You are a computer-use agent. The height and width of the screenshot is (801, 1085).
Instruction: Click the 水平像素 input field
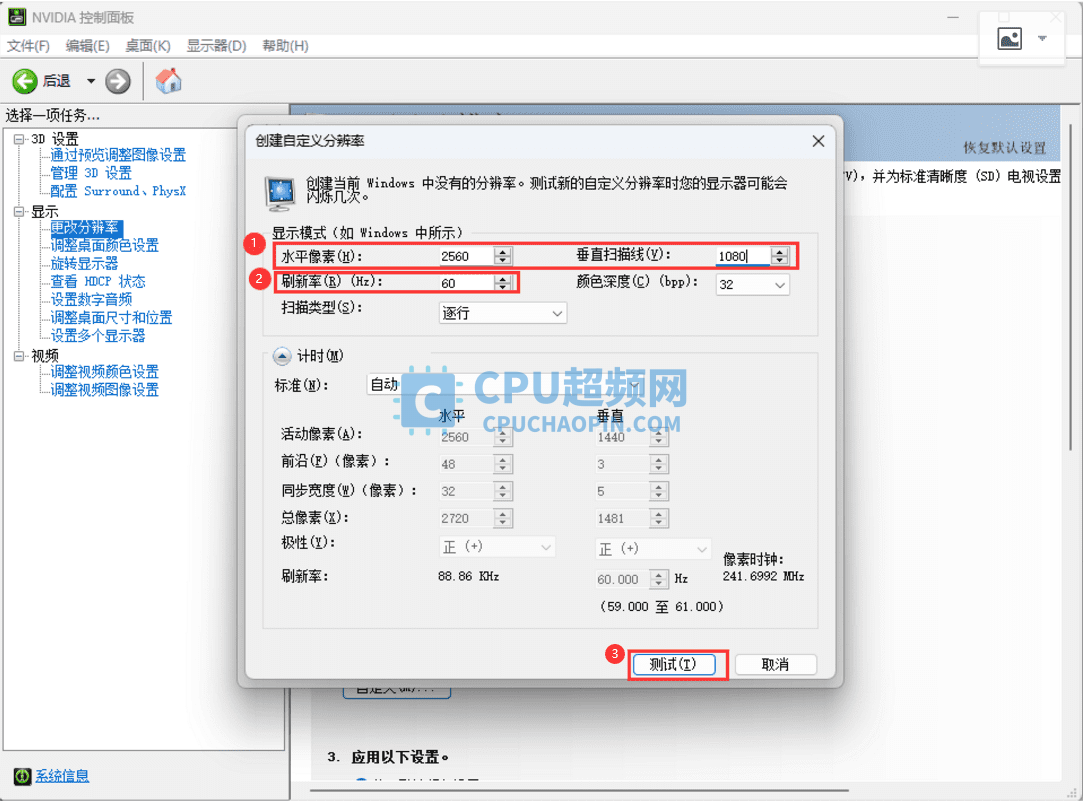click(x=466, y=256)
